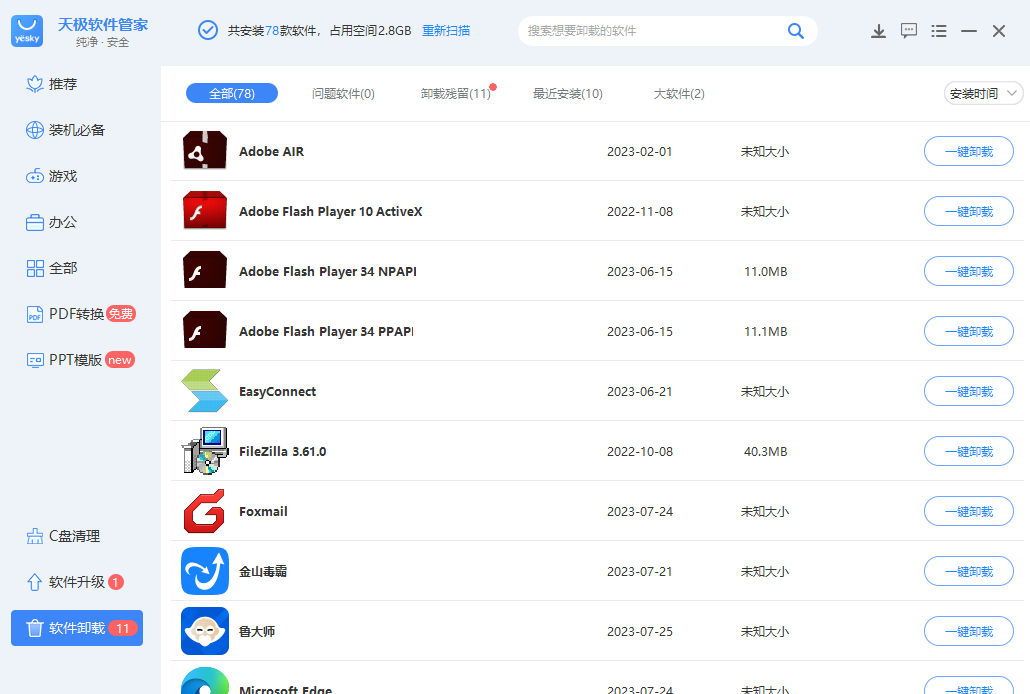The height and width of the screenshot is (694, 1030).
Task: Click the EasyConnect name text
Action: [x=277, y=392]
